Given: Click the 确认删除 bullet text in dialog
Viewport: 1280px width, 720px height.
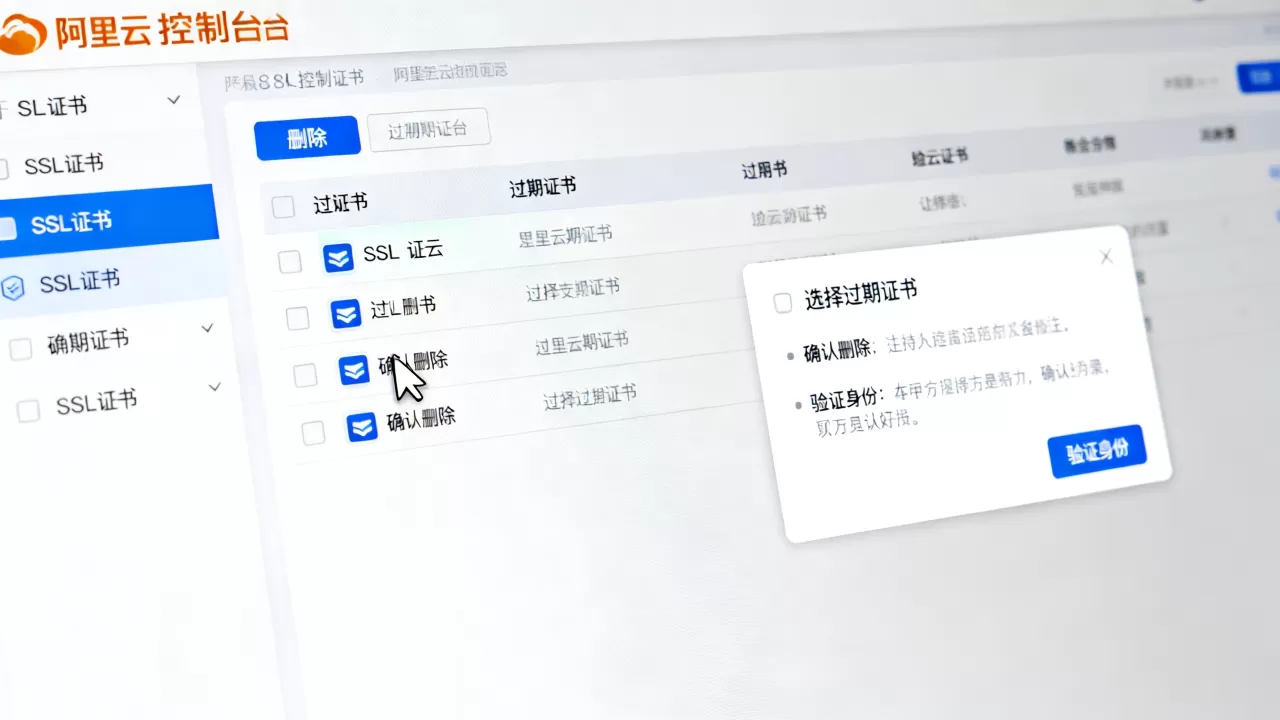Looking at the screenshot, I should [x=839, y=348].
